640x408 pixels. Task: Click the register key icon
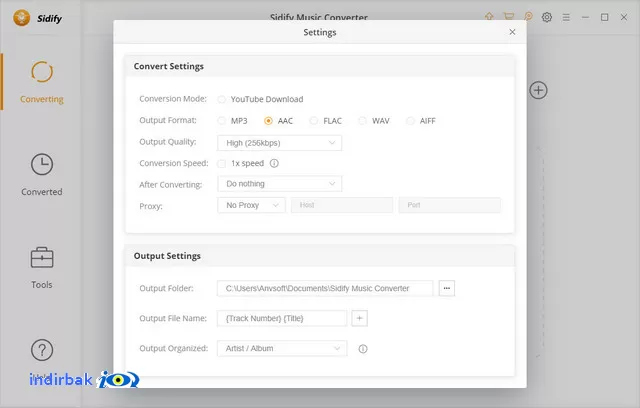point(528,17)
